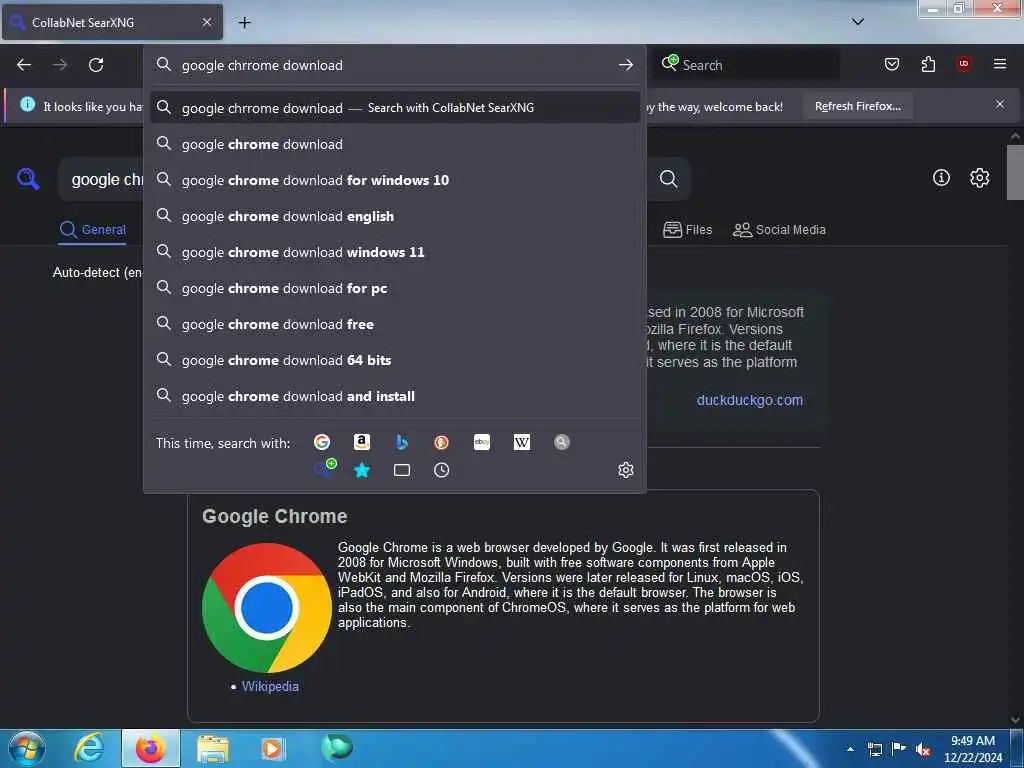Open the duckduckgo.com link
Image resolution: width=1024 pixels, height=768 pixels.
749,400
